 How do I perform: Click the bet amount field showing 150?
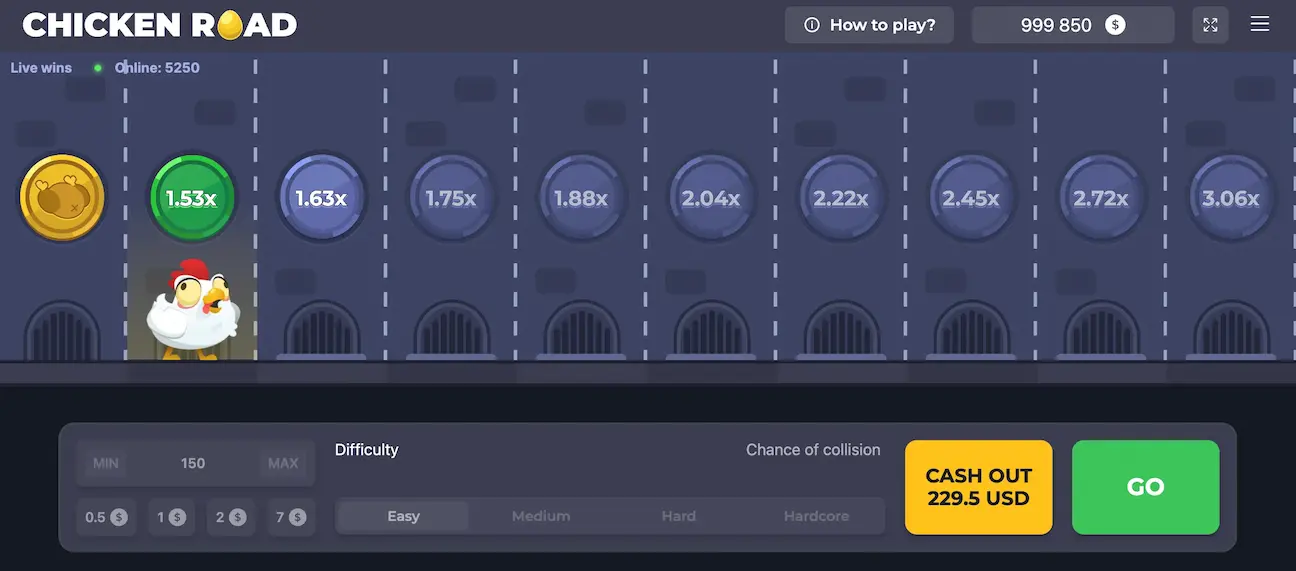[x=193, y=463]
